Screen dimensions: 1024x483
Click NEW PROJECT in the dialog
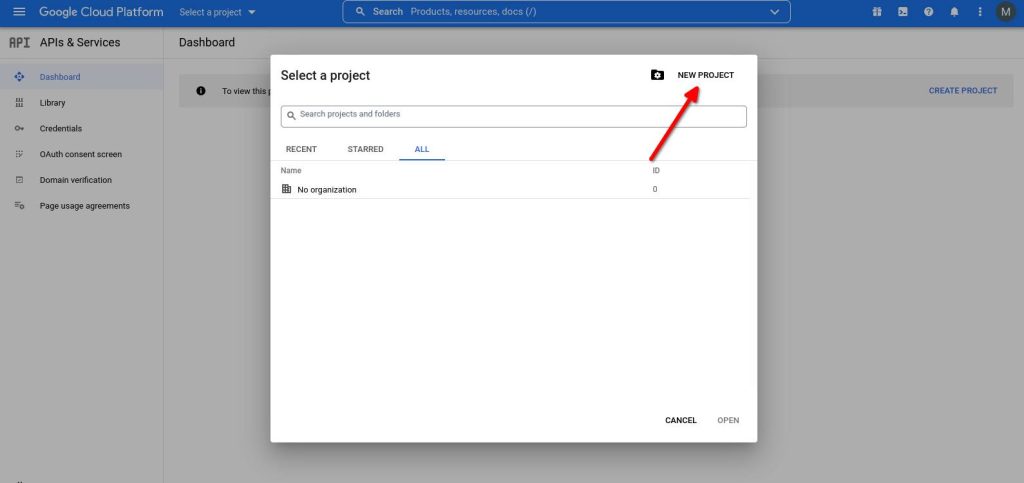tap(705, 75)
